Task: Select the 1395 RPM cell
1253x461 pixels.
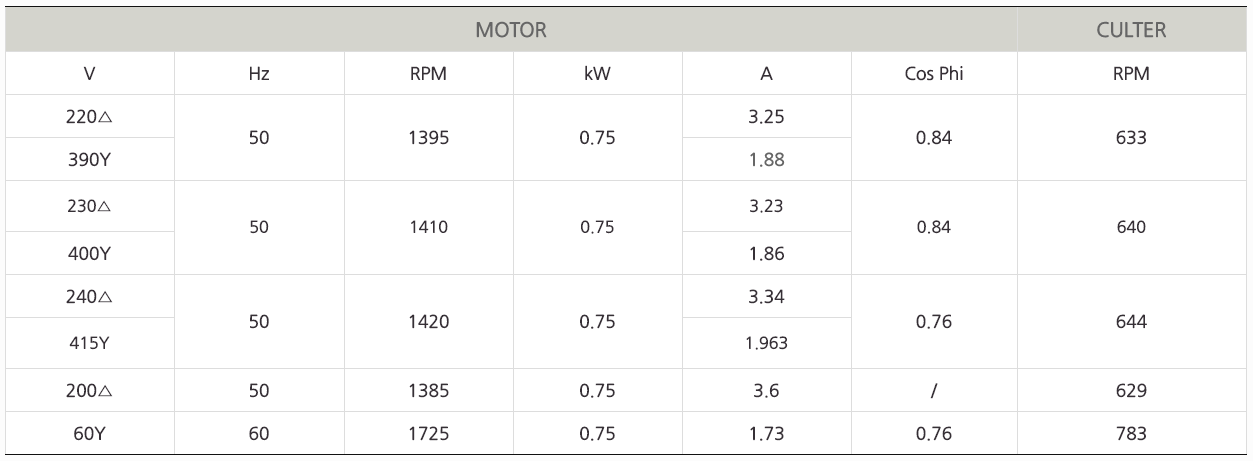Action: pyautogui.click(x=428, y=138)
